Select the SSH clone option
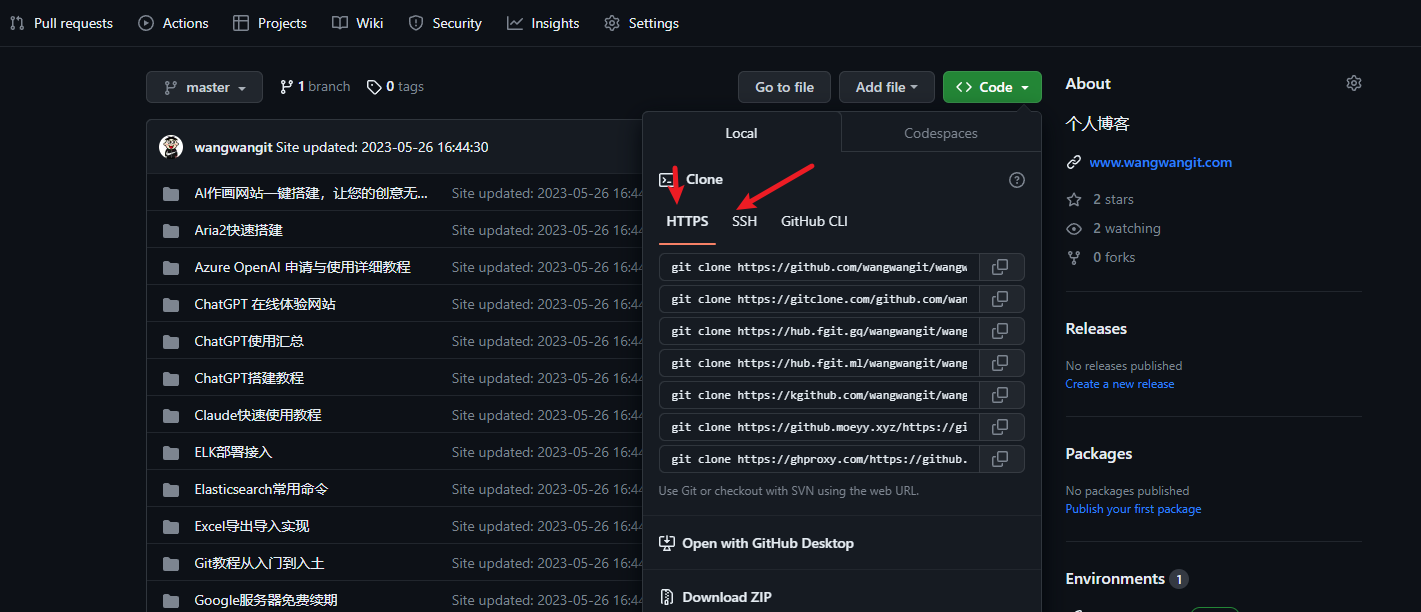The image size is (1421, 612). (744, 221)
